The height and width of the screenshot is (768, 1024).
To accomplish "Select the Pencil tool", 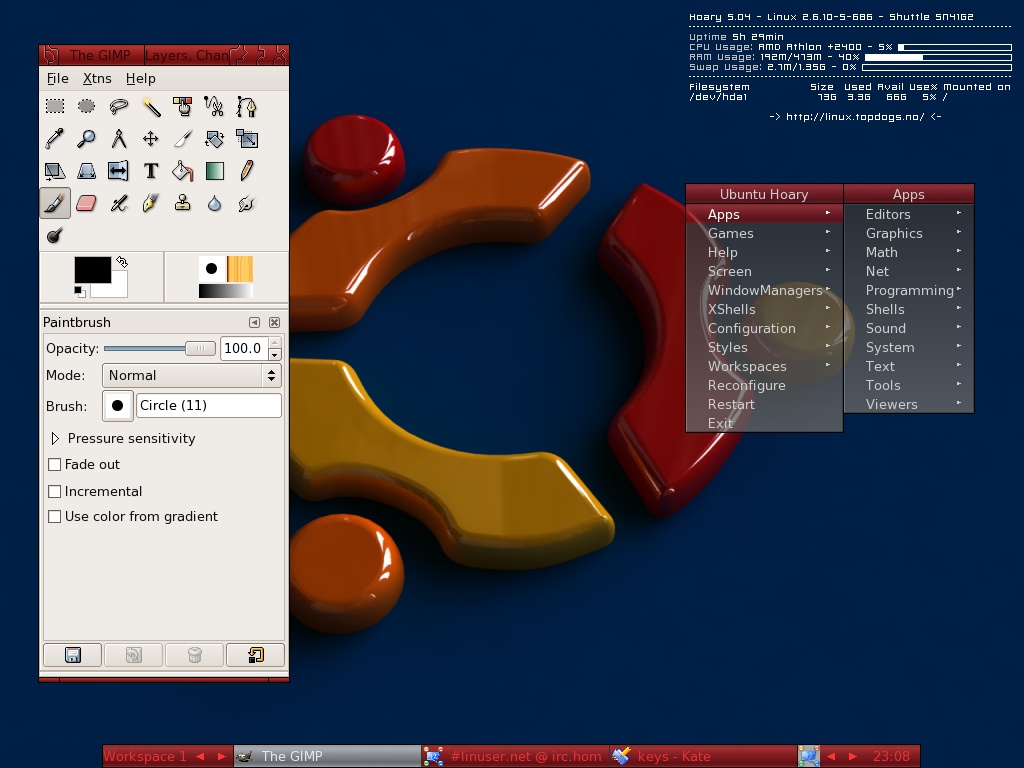I will click(x=246, y=171).
